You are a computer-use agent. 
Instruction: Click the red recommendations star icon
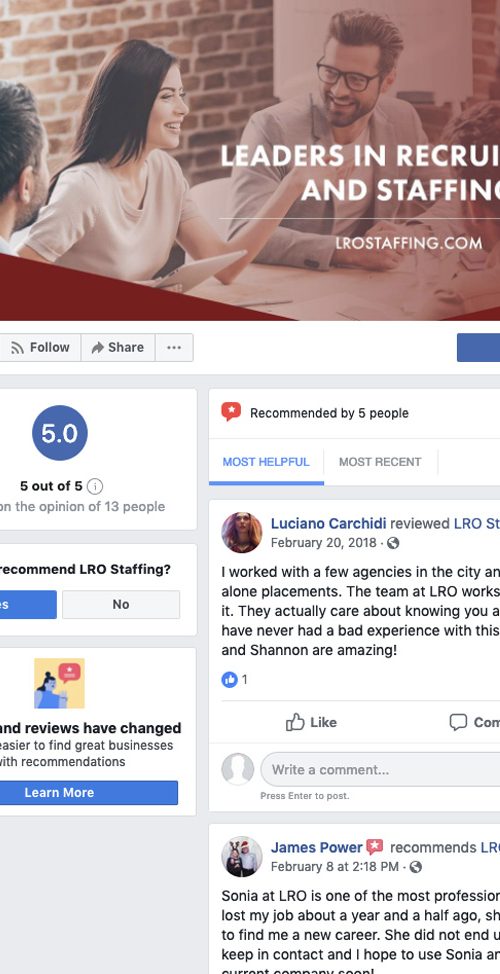(x=231, y=412)
